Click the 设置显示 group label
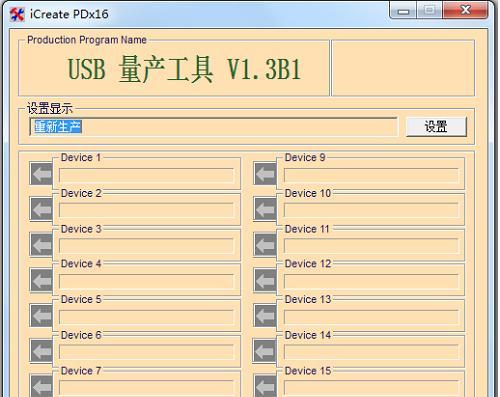The image size is (500, 397). (x=50, y=109)
